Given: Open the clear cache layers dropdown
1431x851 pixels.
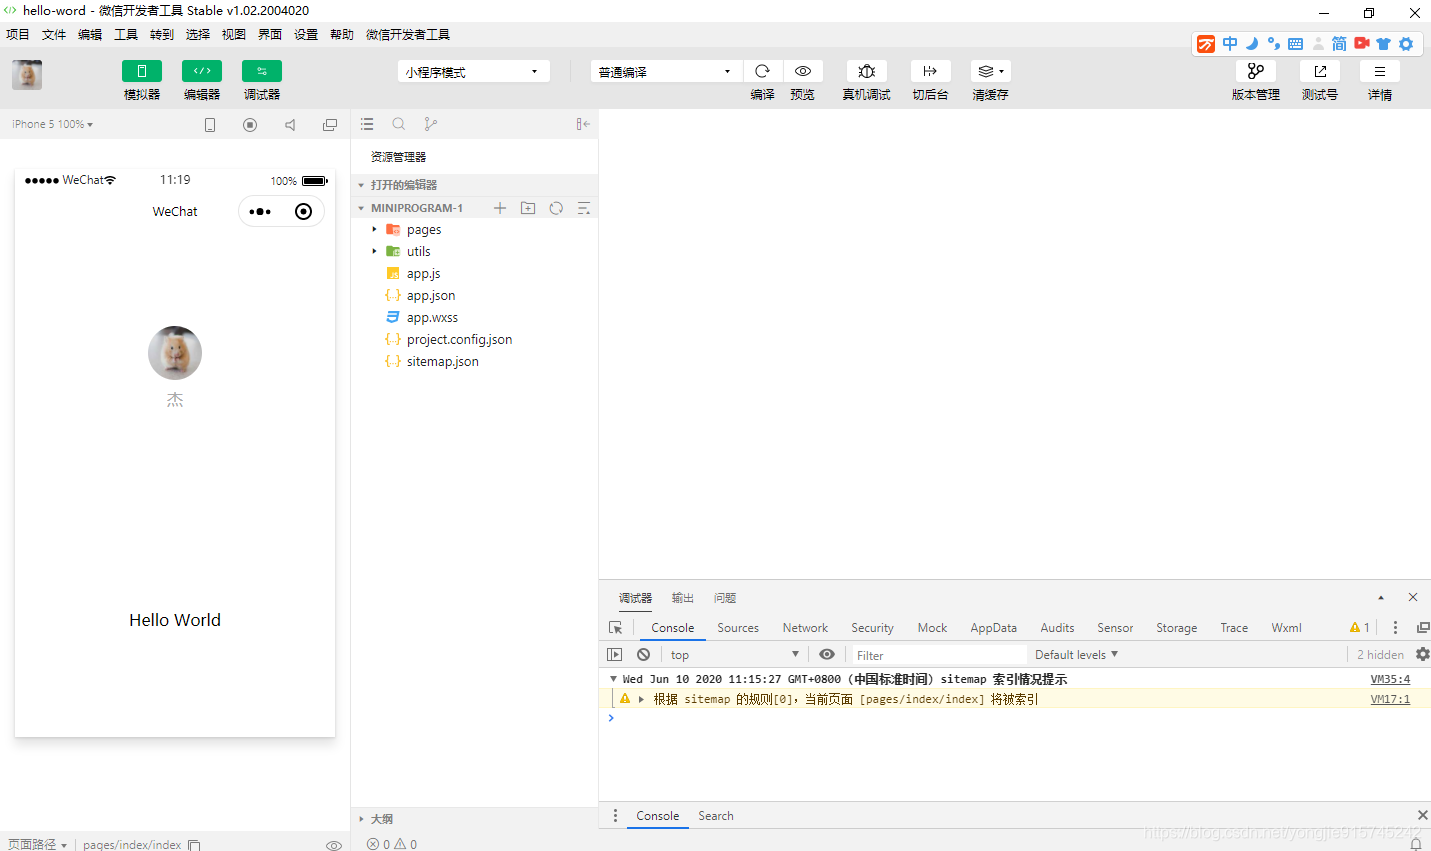Looking at the screenshot, I should (991, 71).
